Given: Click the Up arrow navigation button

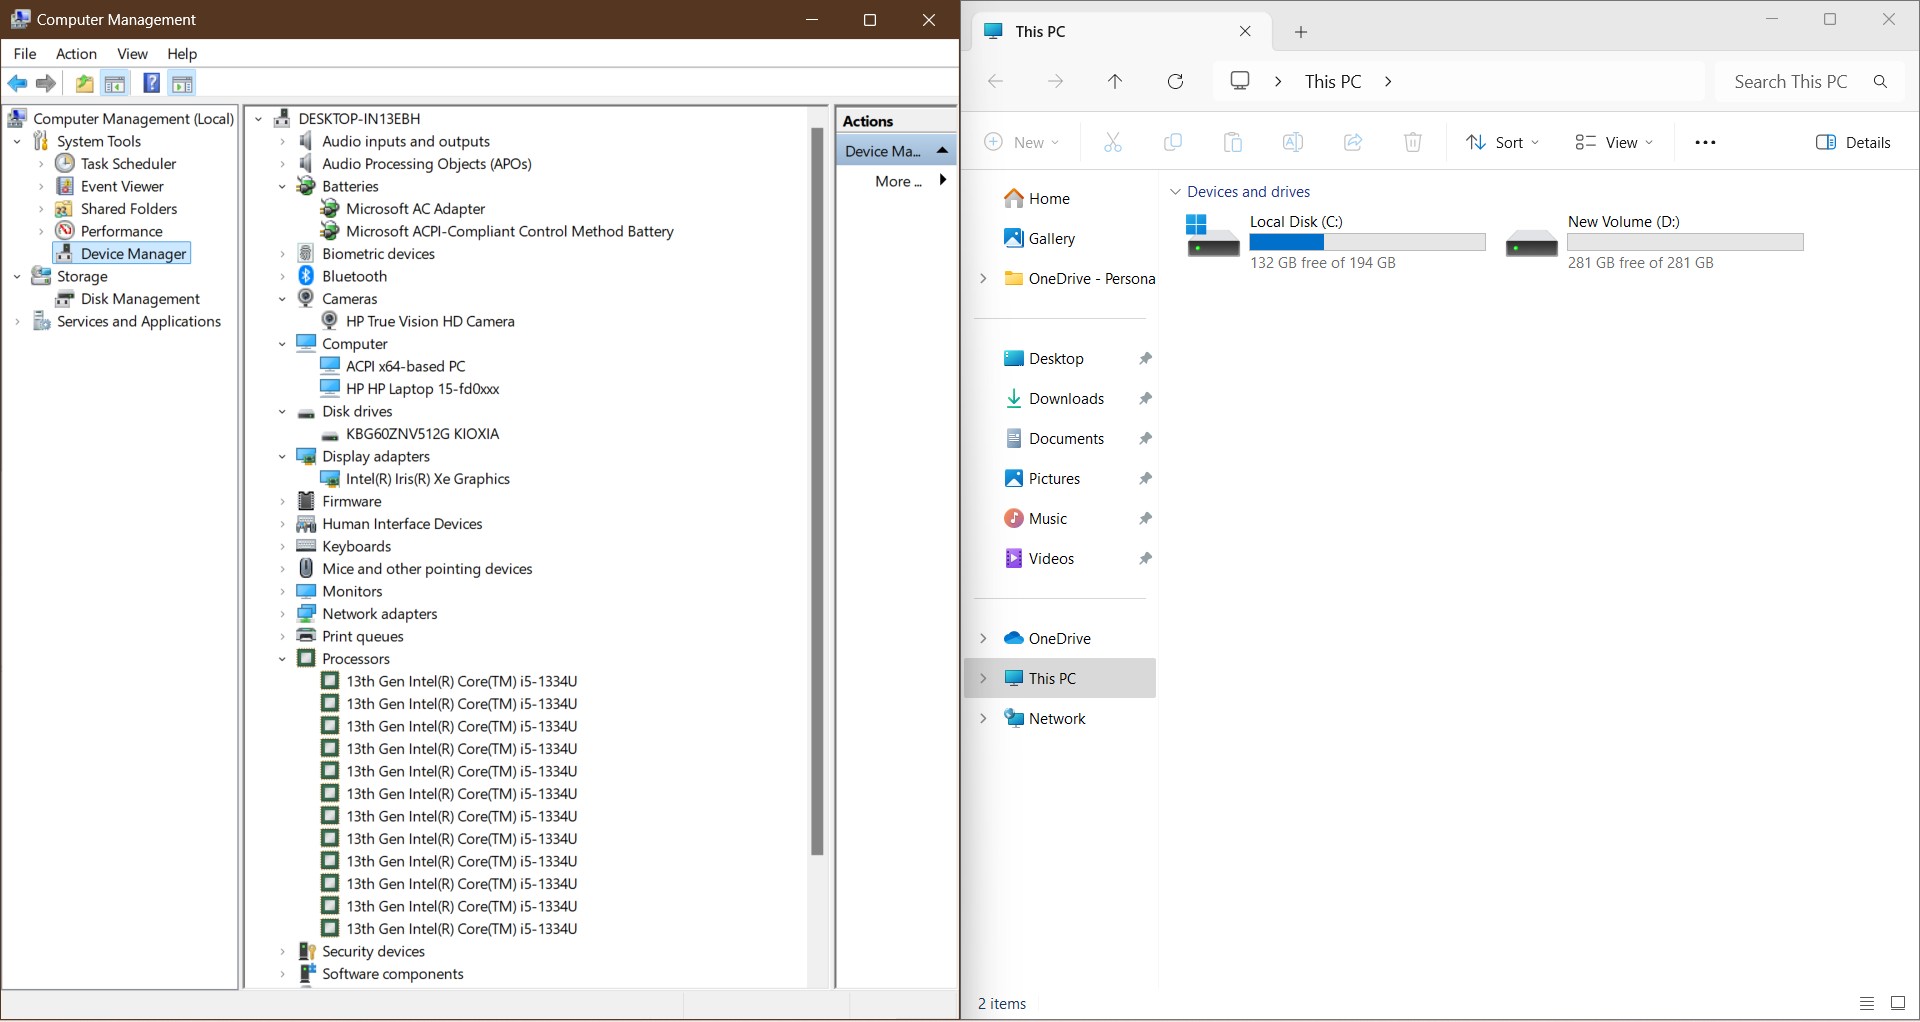Looking at the screenshot, I should click(x=1115, y=82).
